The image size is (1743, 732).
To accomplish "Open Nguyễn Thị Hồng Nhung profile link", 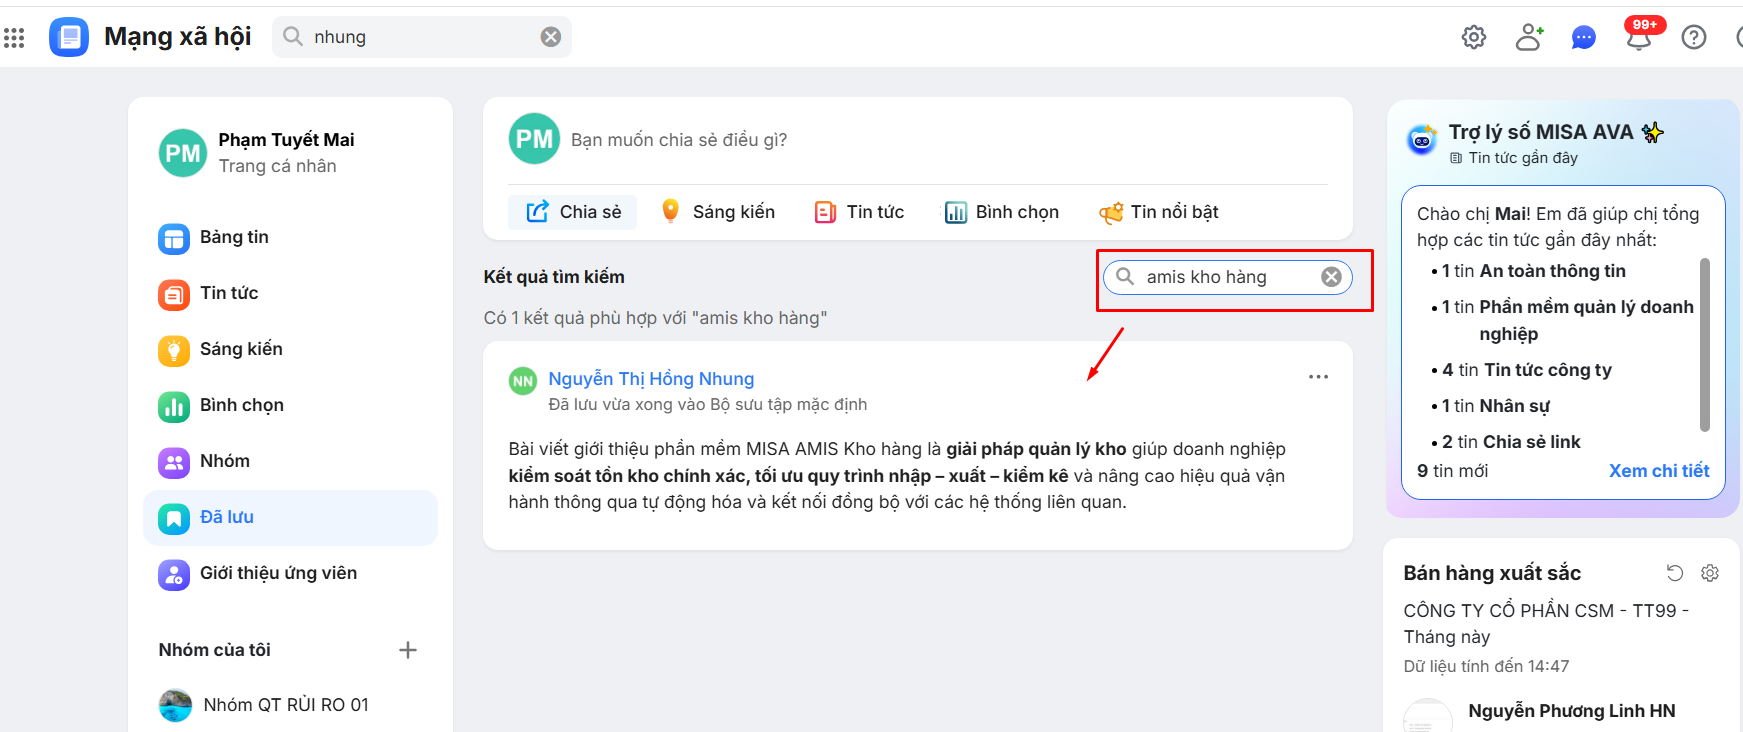I will click(x=651, y=379).
